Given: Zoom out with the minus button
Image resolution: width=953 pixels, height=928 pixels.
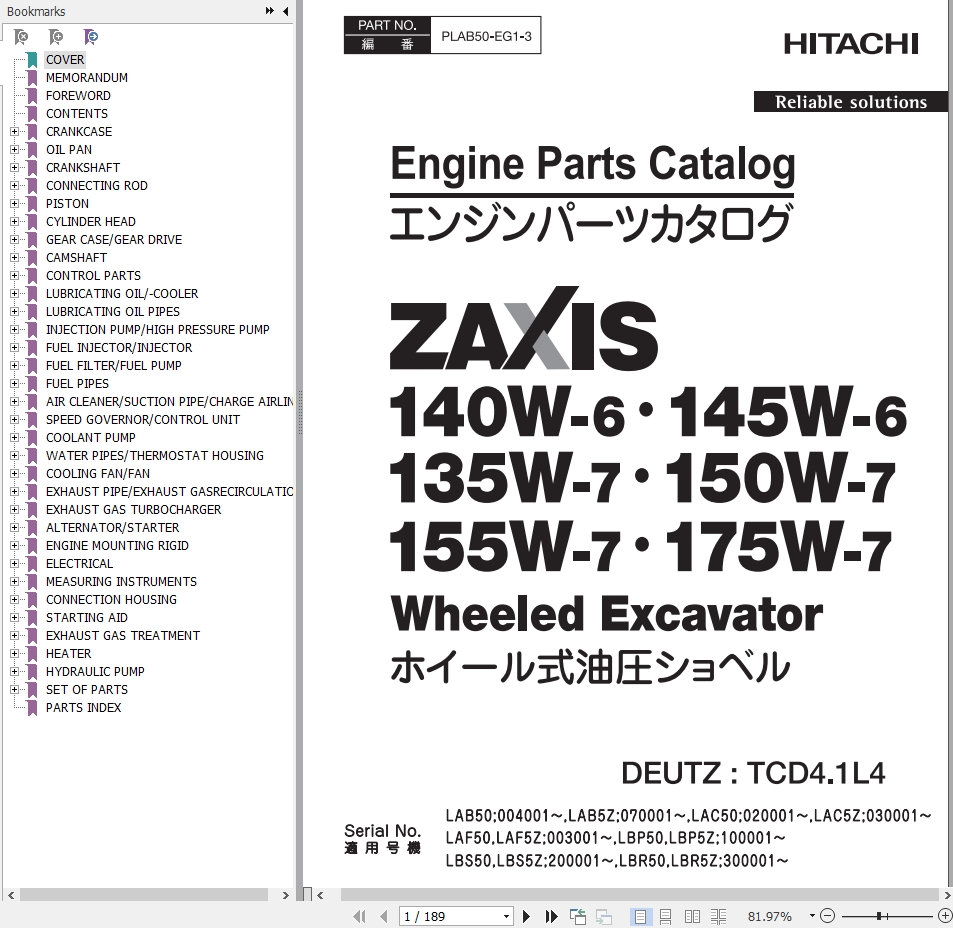Looking at the screenshot, I should coord(828,915).
